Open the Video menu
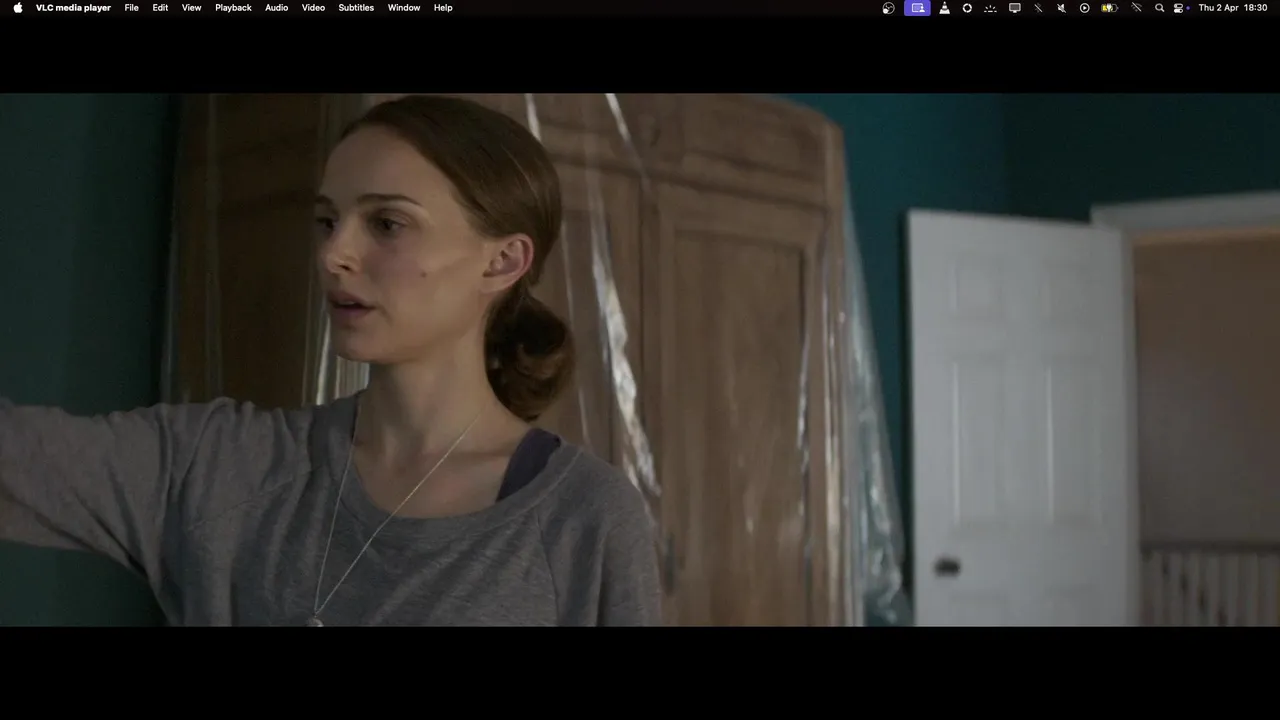1280x720 pixels. pyautogui.click(x=313, y=8)
